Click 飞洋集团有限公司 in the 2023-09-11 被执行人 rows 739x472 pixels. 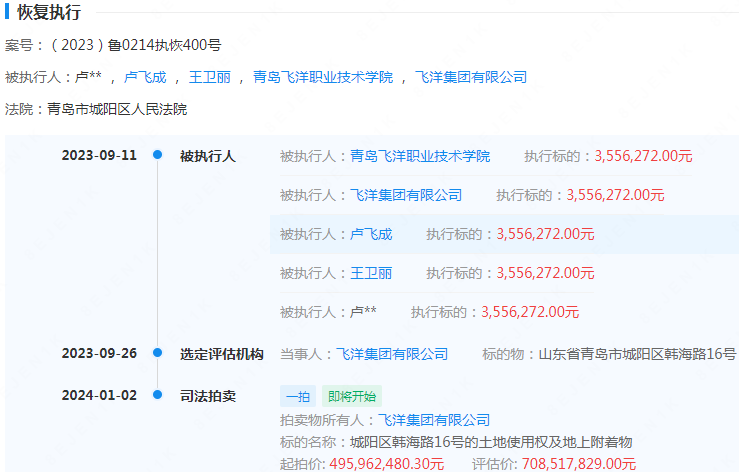(x=406, y=195)
